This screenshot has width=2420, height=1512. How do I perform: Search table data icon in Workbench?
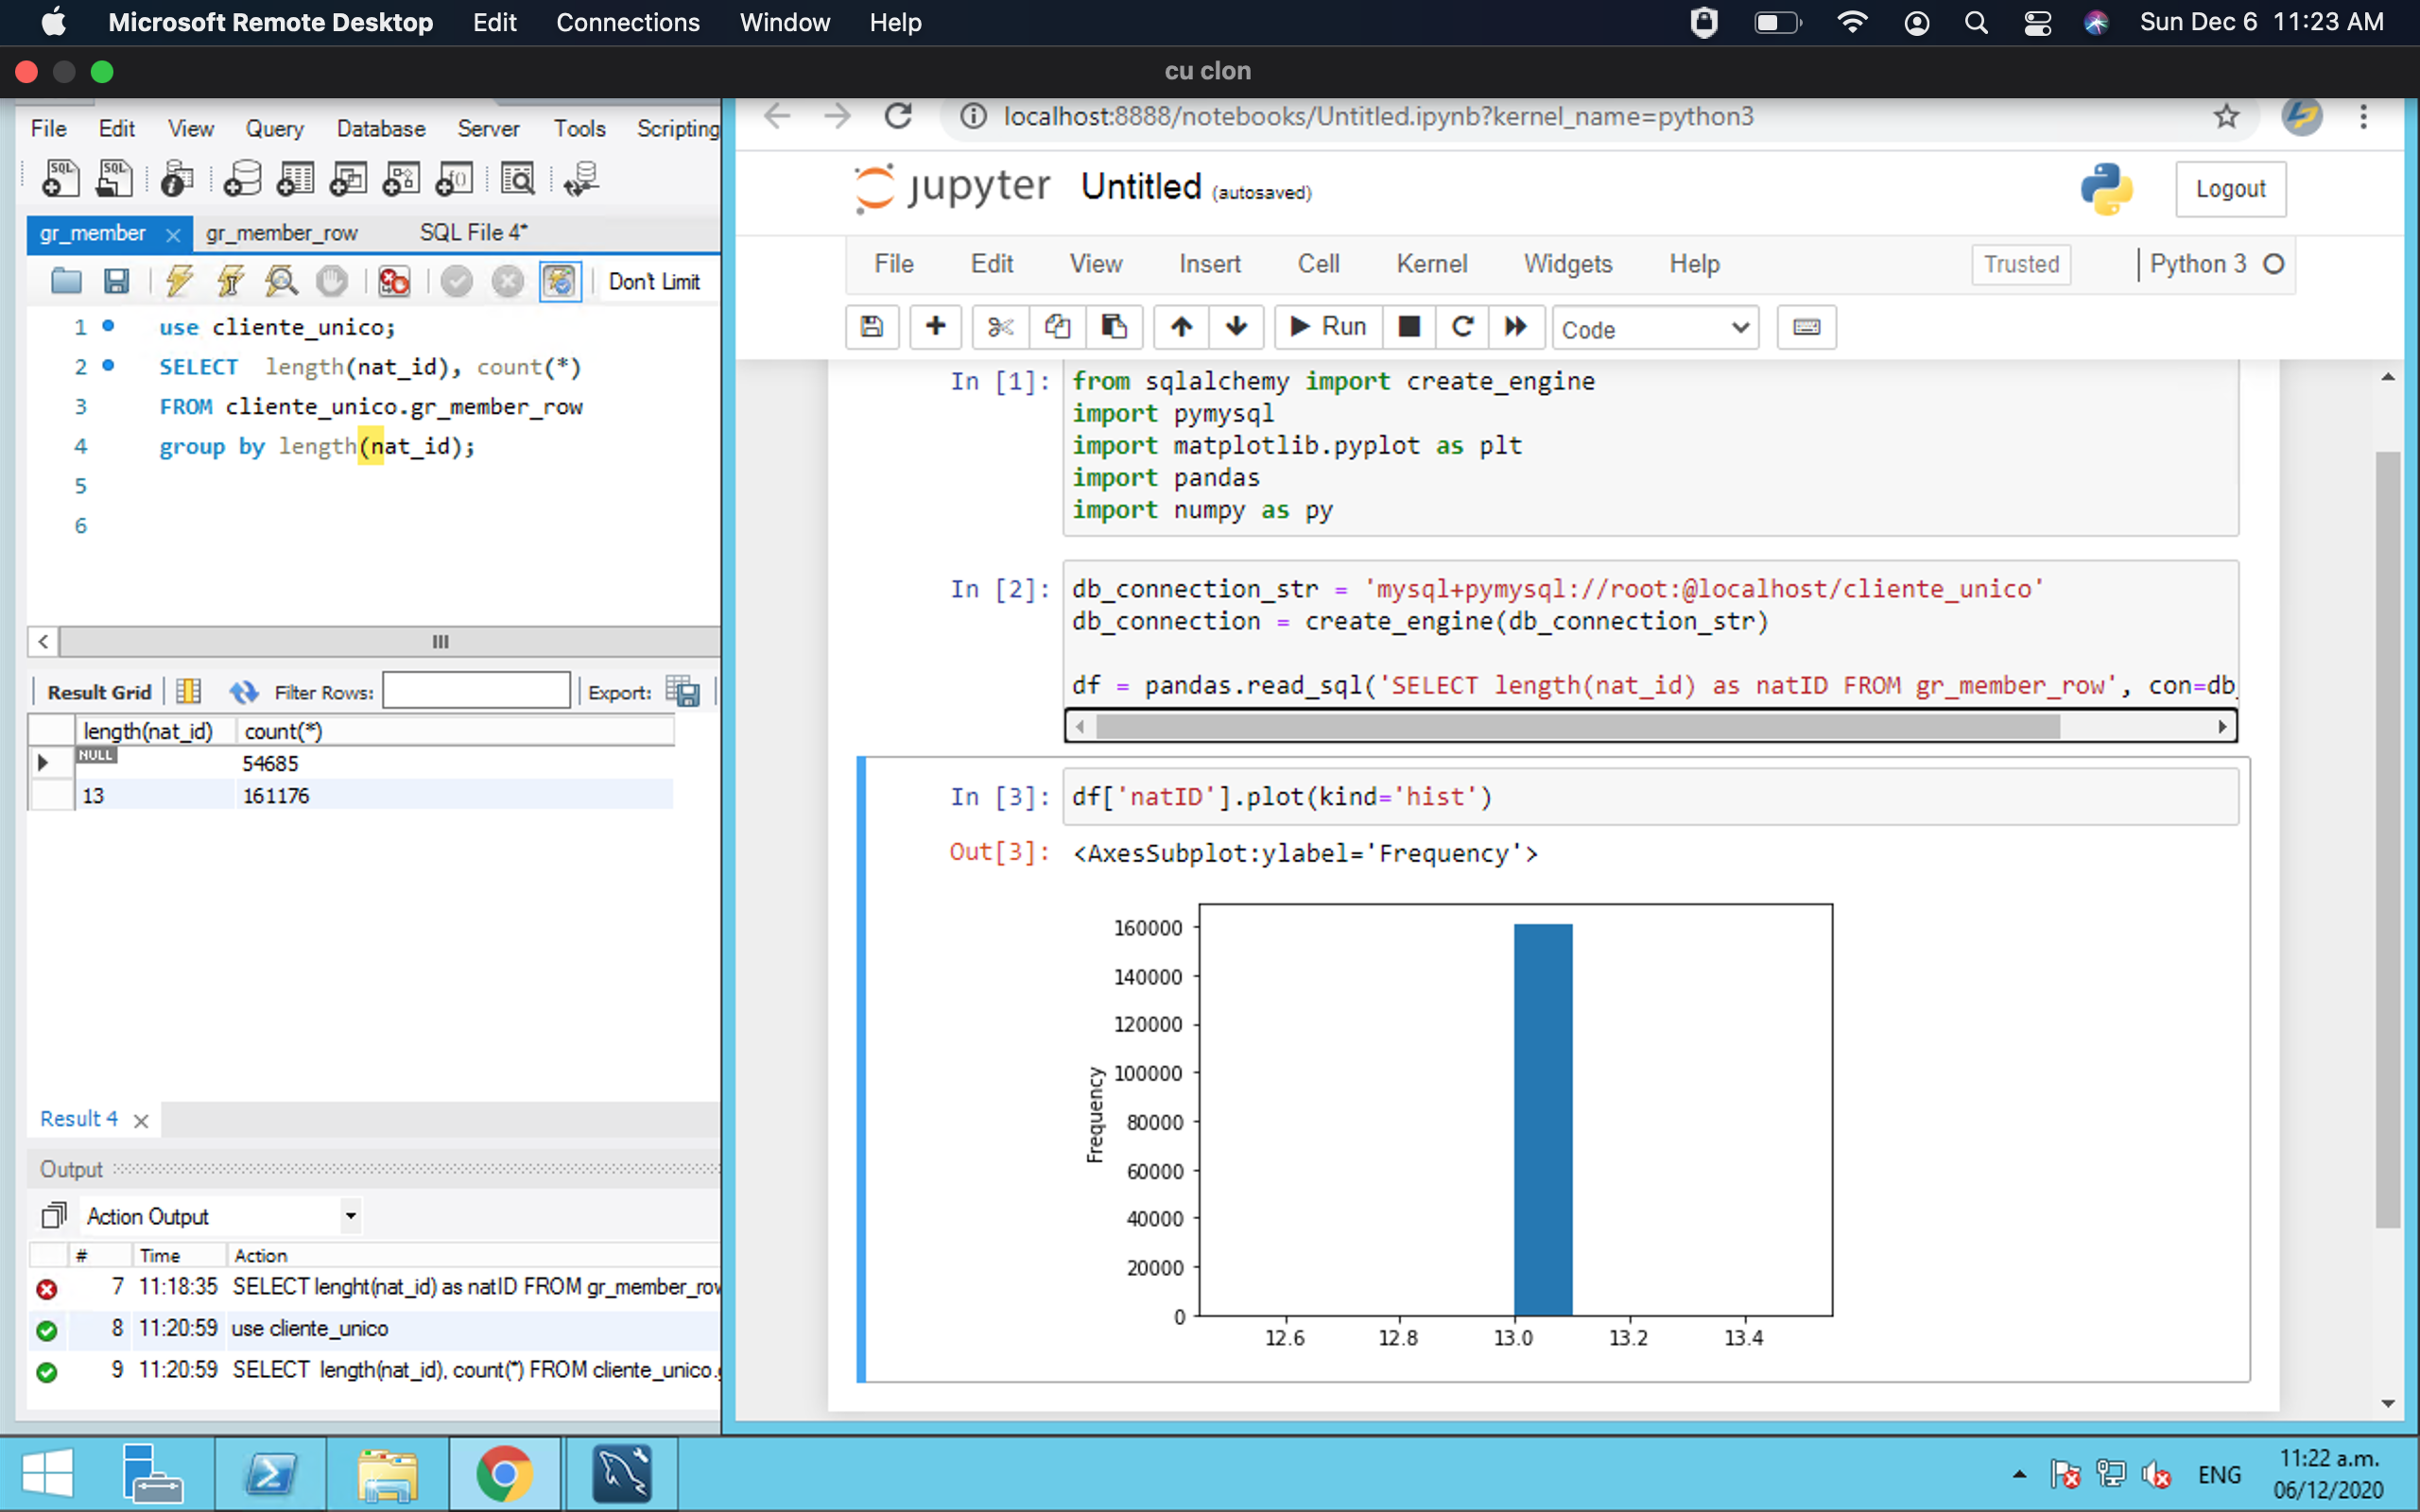coord(518,179)
